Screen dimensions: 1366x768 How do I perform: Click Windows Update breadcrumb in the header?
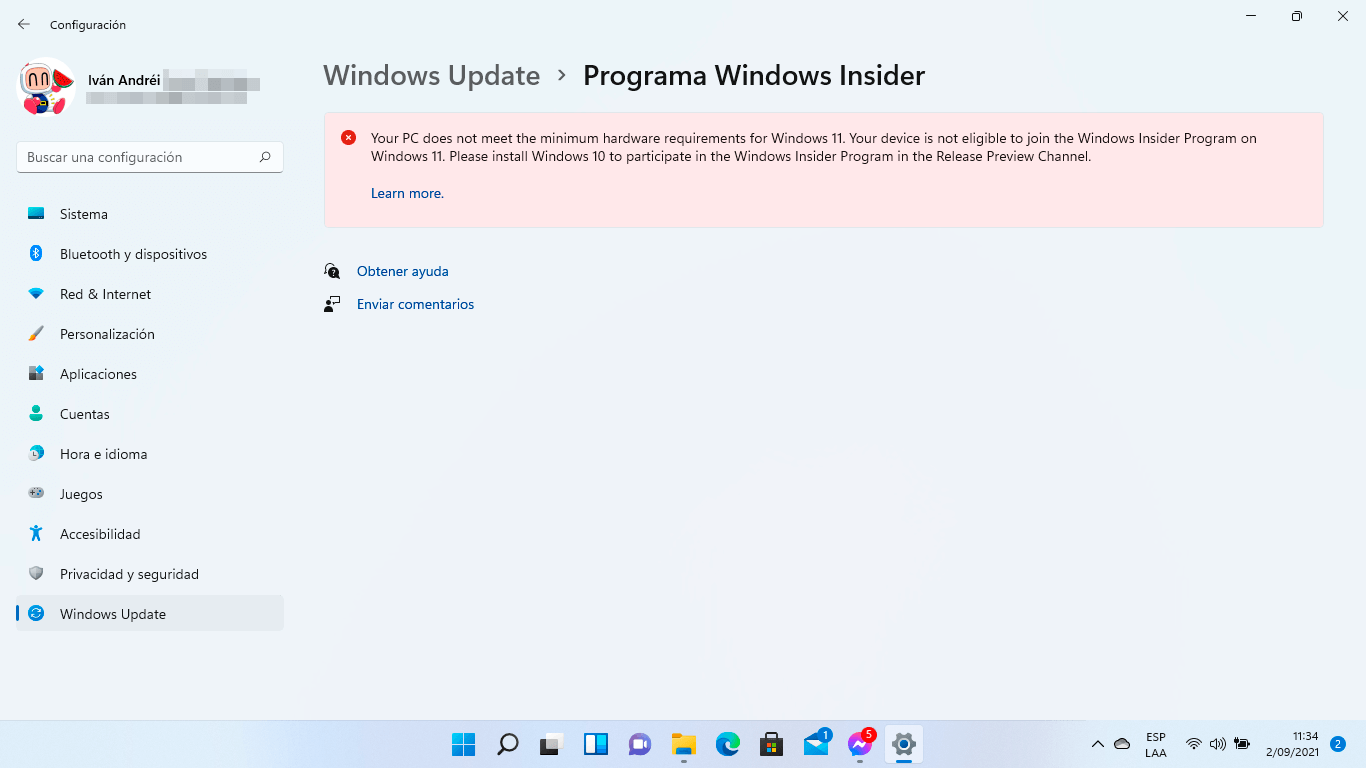tap(432, 75)
